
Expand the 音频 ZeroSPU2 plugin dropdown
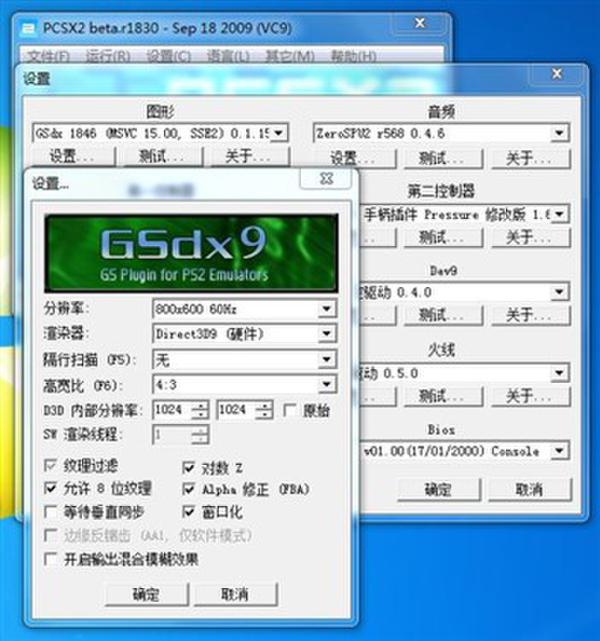[559, 133]
